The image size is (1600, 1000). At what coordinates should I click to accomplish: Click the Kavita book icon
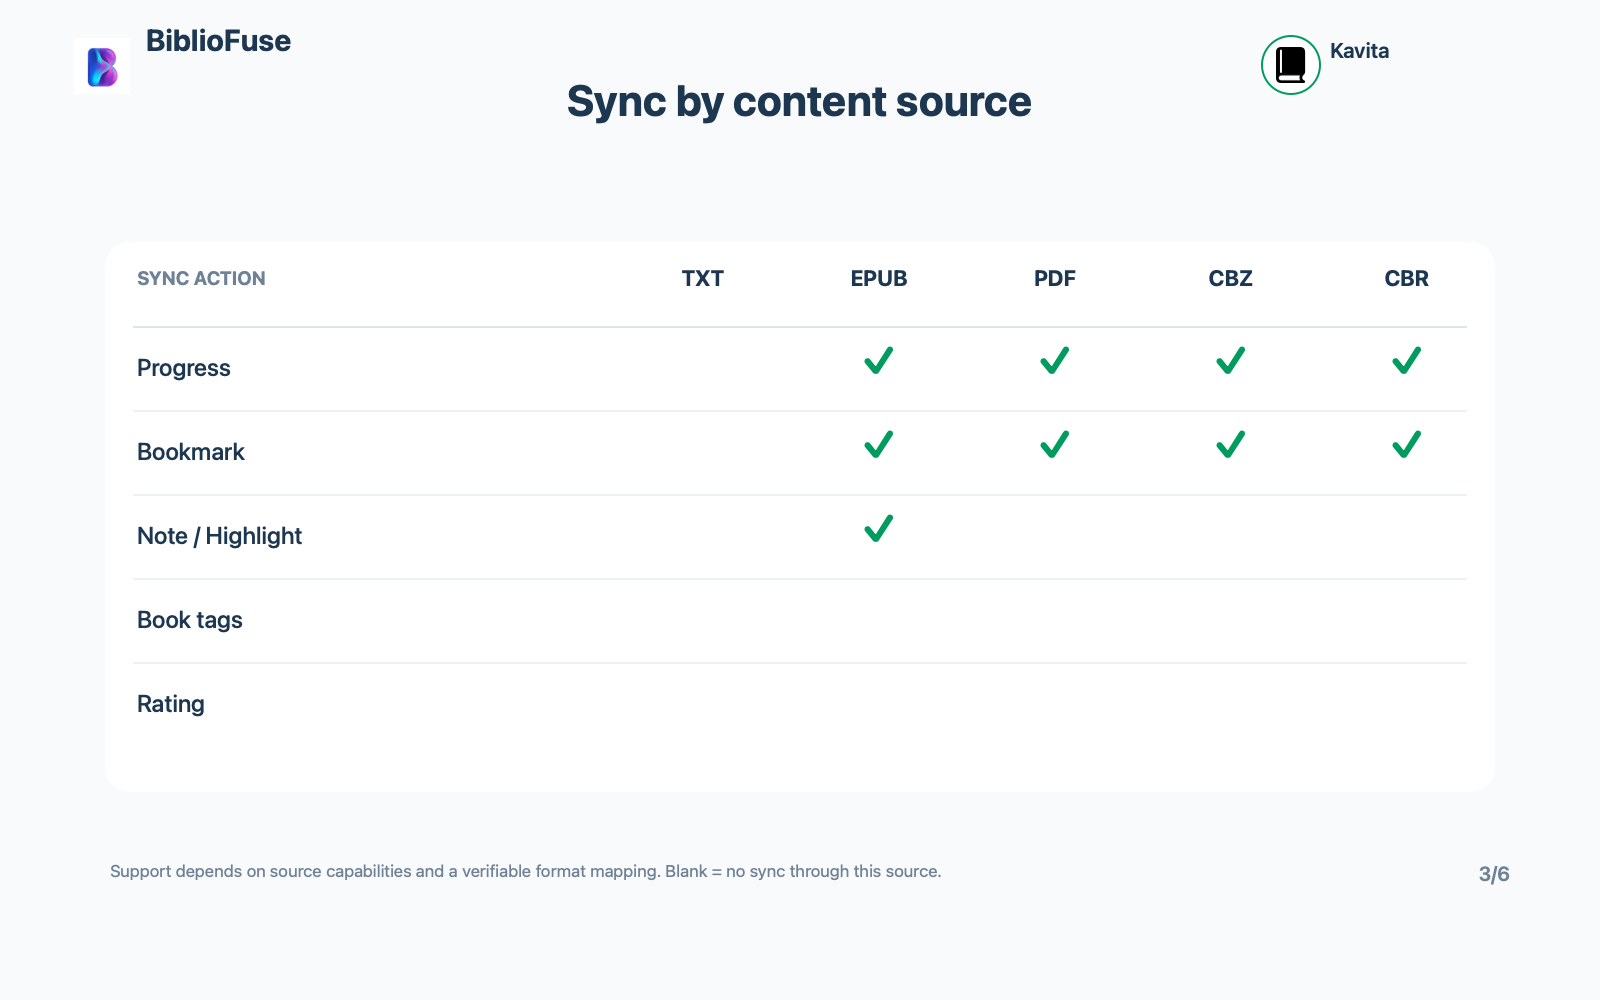point(1291,65)
